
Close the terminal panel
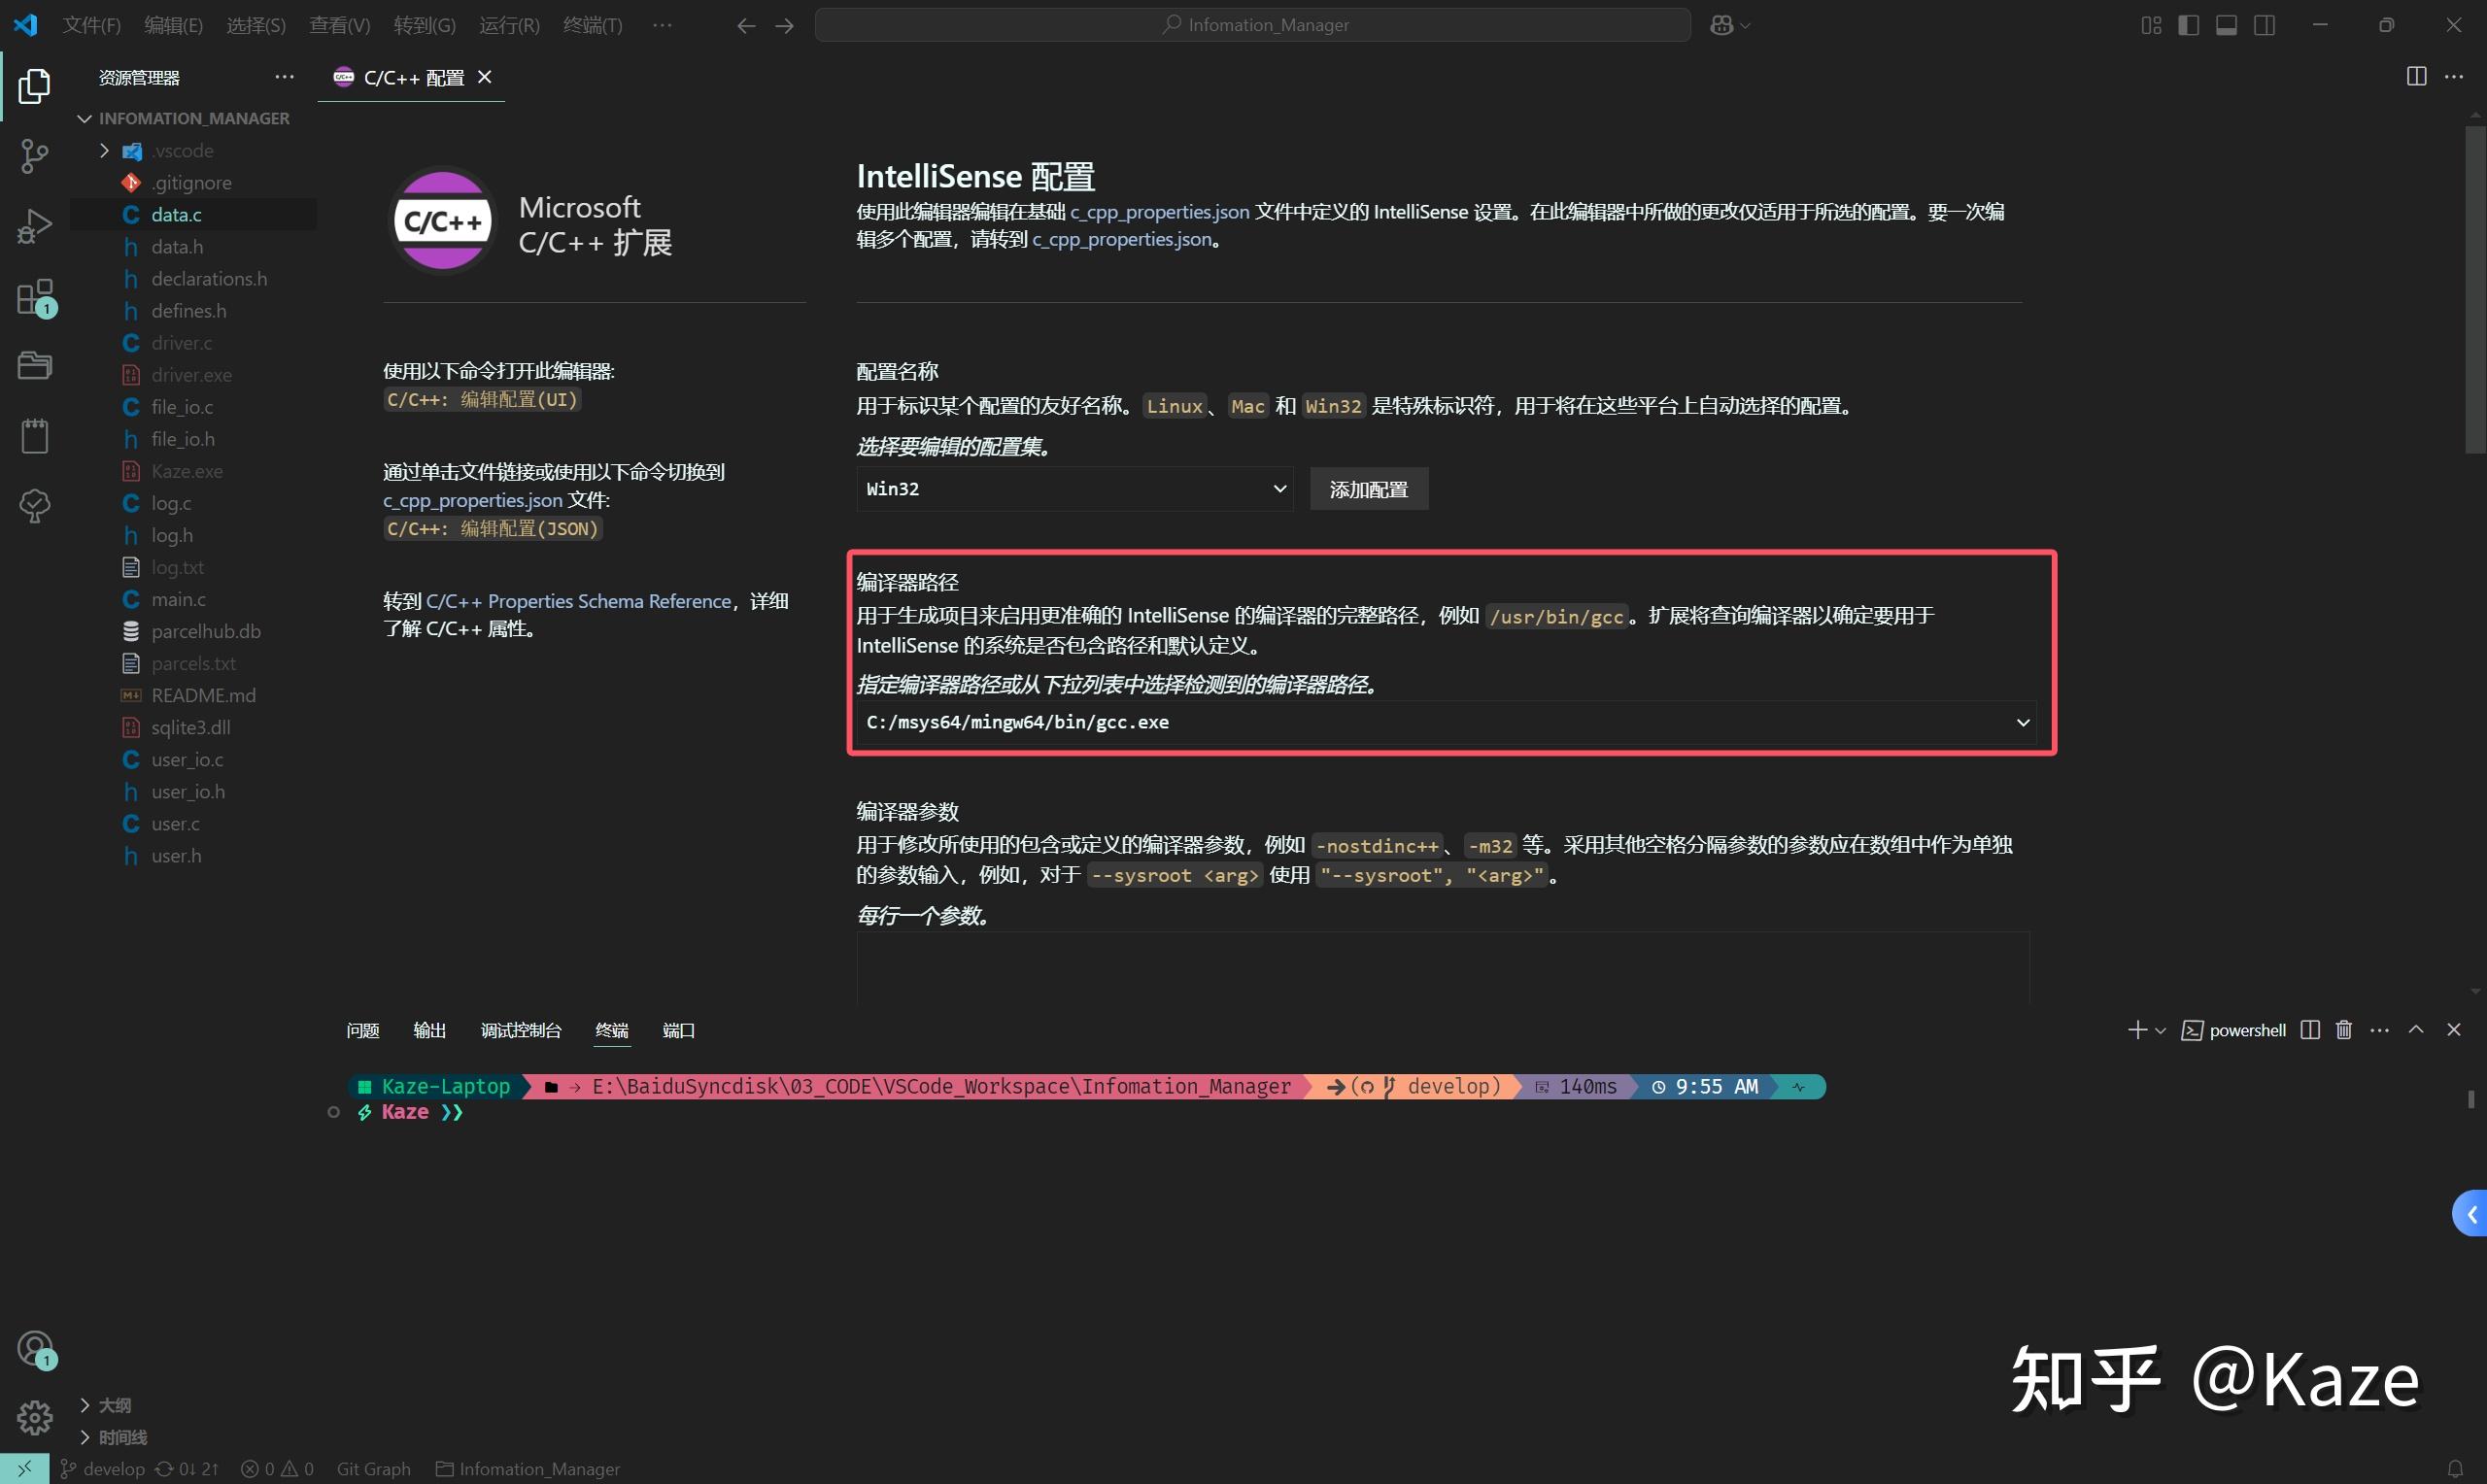point(2454,1030)
